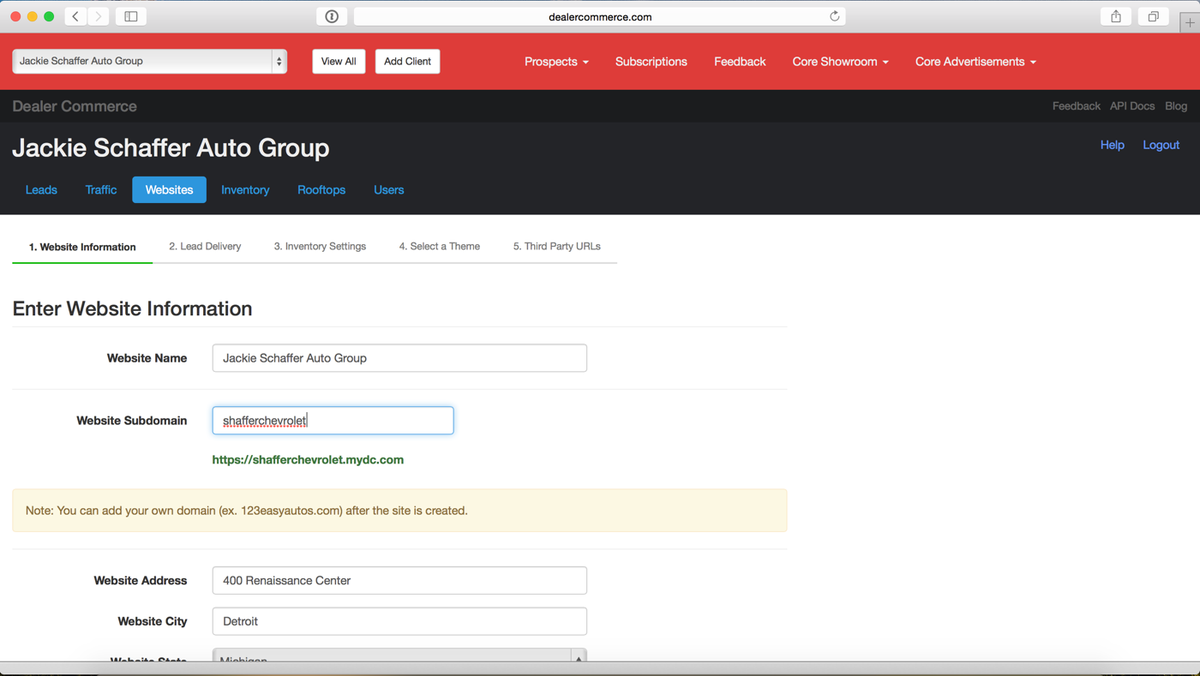Click into the Website Address field
Viewport: 1200px width, 676px height.
(399, 580)
